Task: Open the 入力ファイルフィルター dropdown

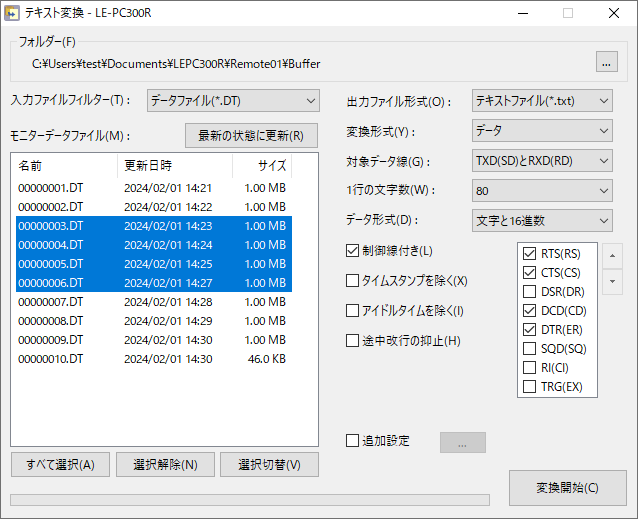Action: (x=233, y=100)
